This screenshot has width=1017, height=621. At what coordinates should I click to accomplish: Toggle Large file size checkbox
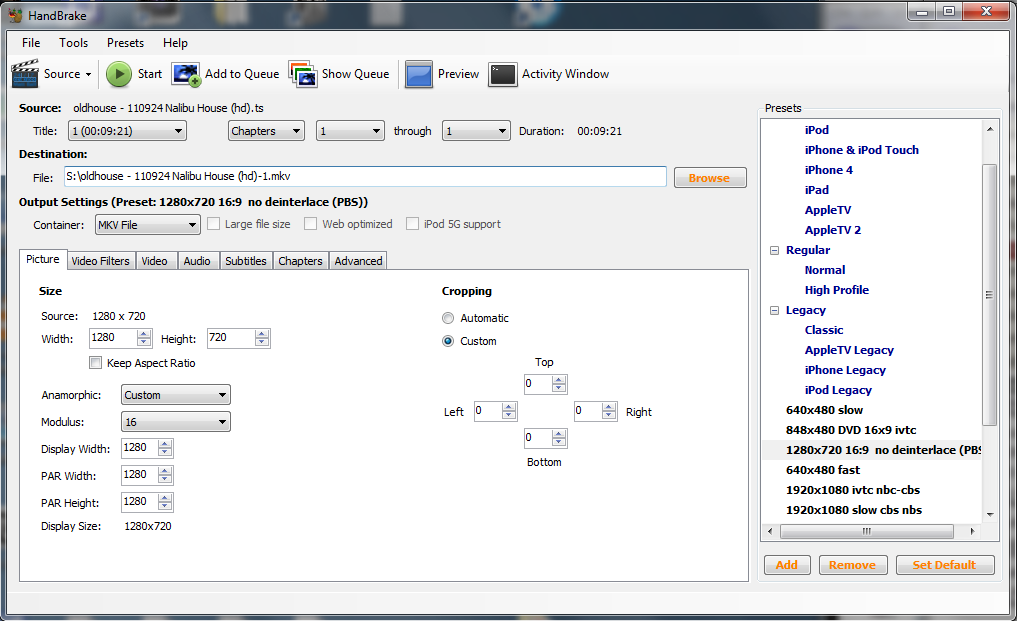pos(213,224)
